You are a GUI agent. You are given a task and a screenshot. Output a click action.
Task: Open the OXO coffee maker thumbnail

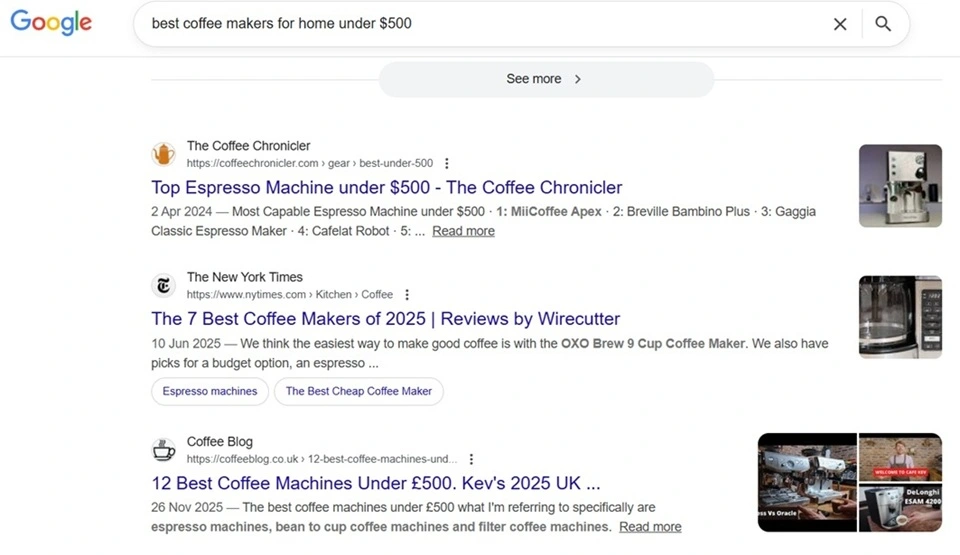click(x=900, y=317)
